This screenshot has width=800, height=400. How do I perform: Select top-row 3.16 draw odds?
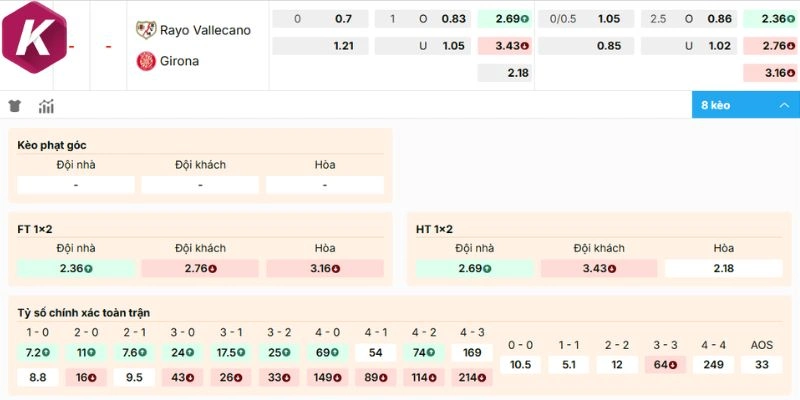coord(770,73)
